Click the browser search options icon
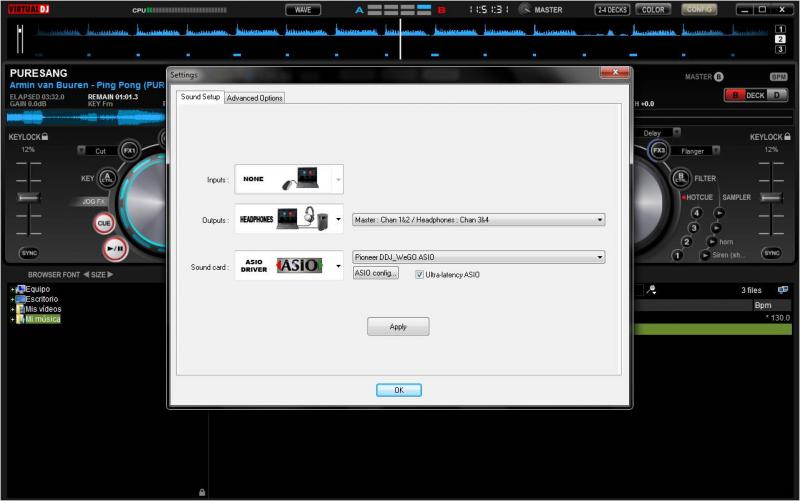This screenshot has width=800, height=501. 652,290
